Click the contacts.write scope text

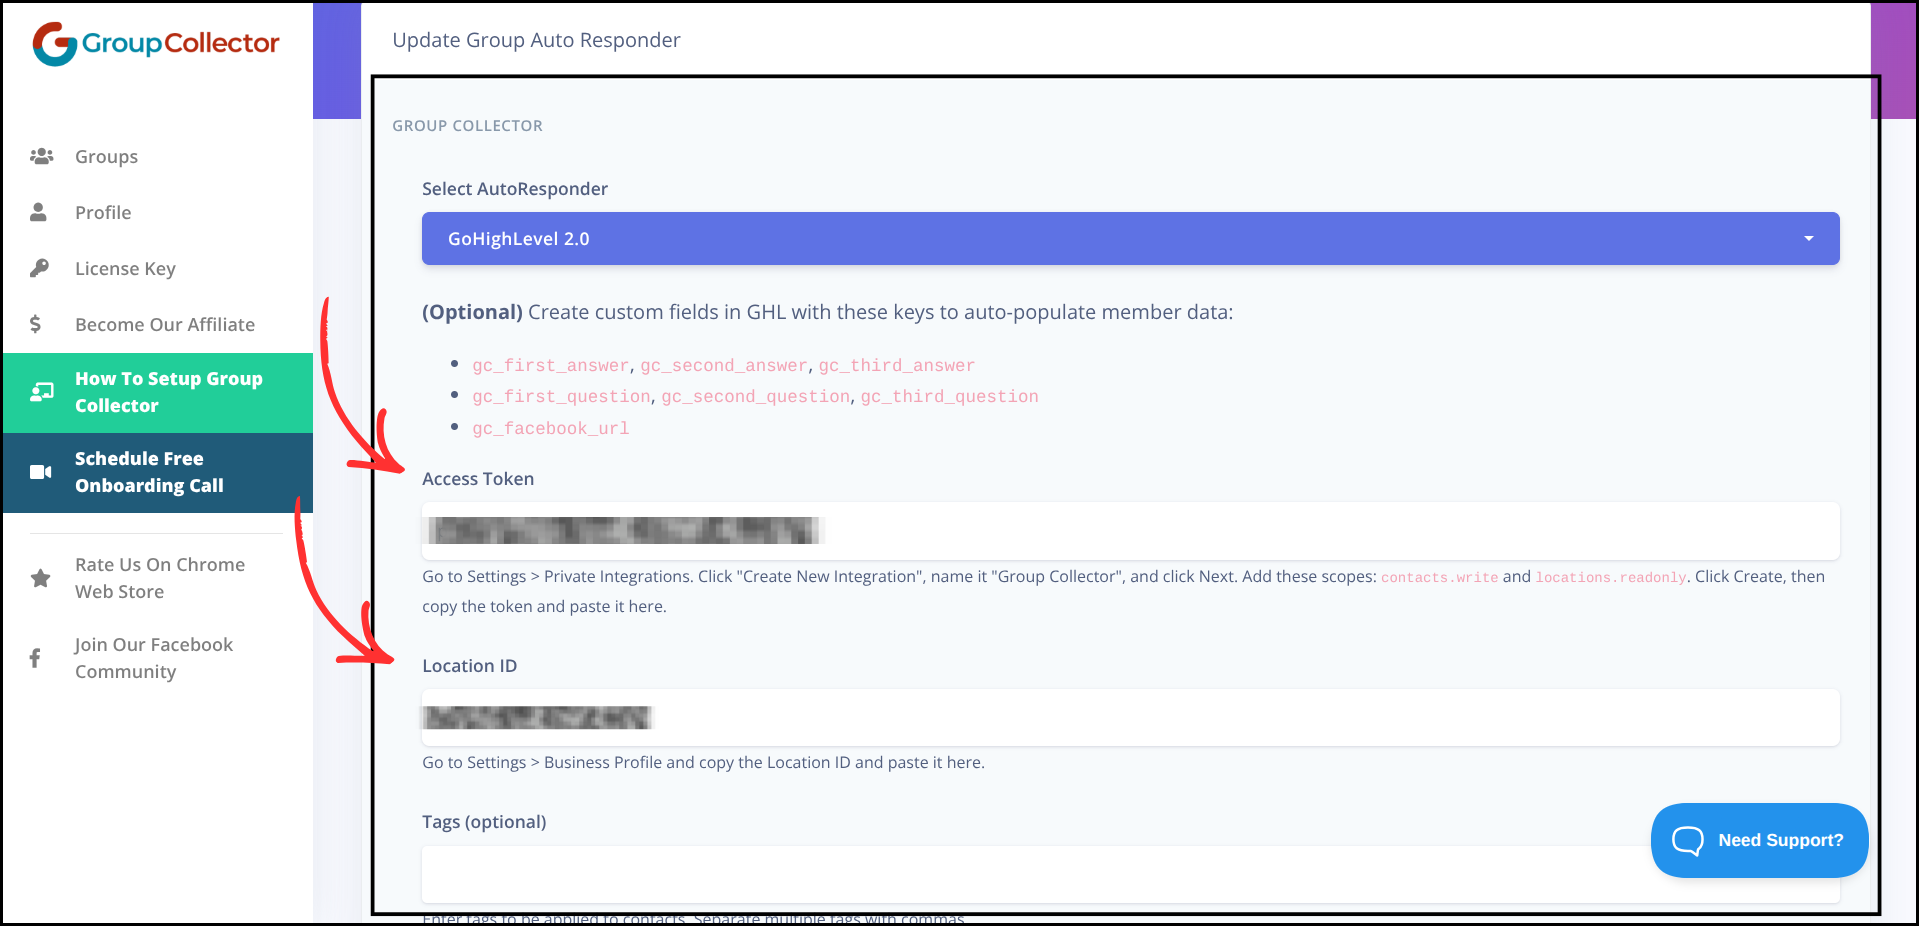click(x=1440, y=578)
